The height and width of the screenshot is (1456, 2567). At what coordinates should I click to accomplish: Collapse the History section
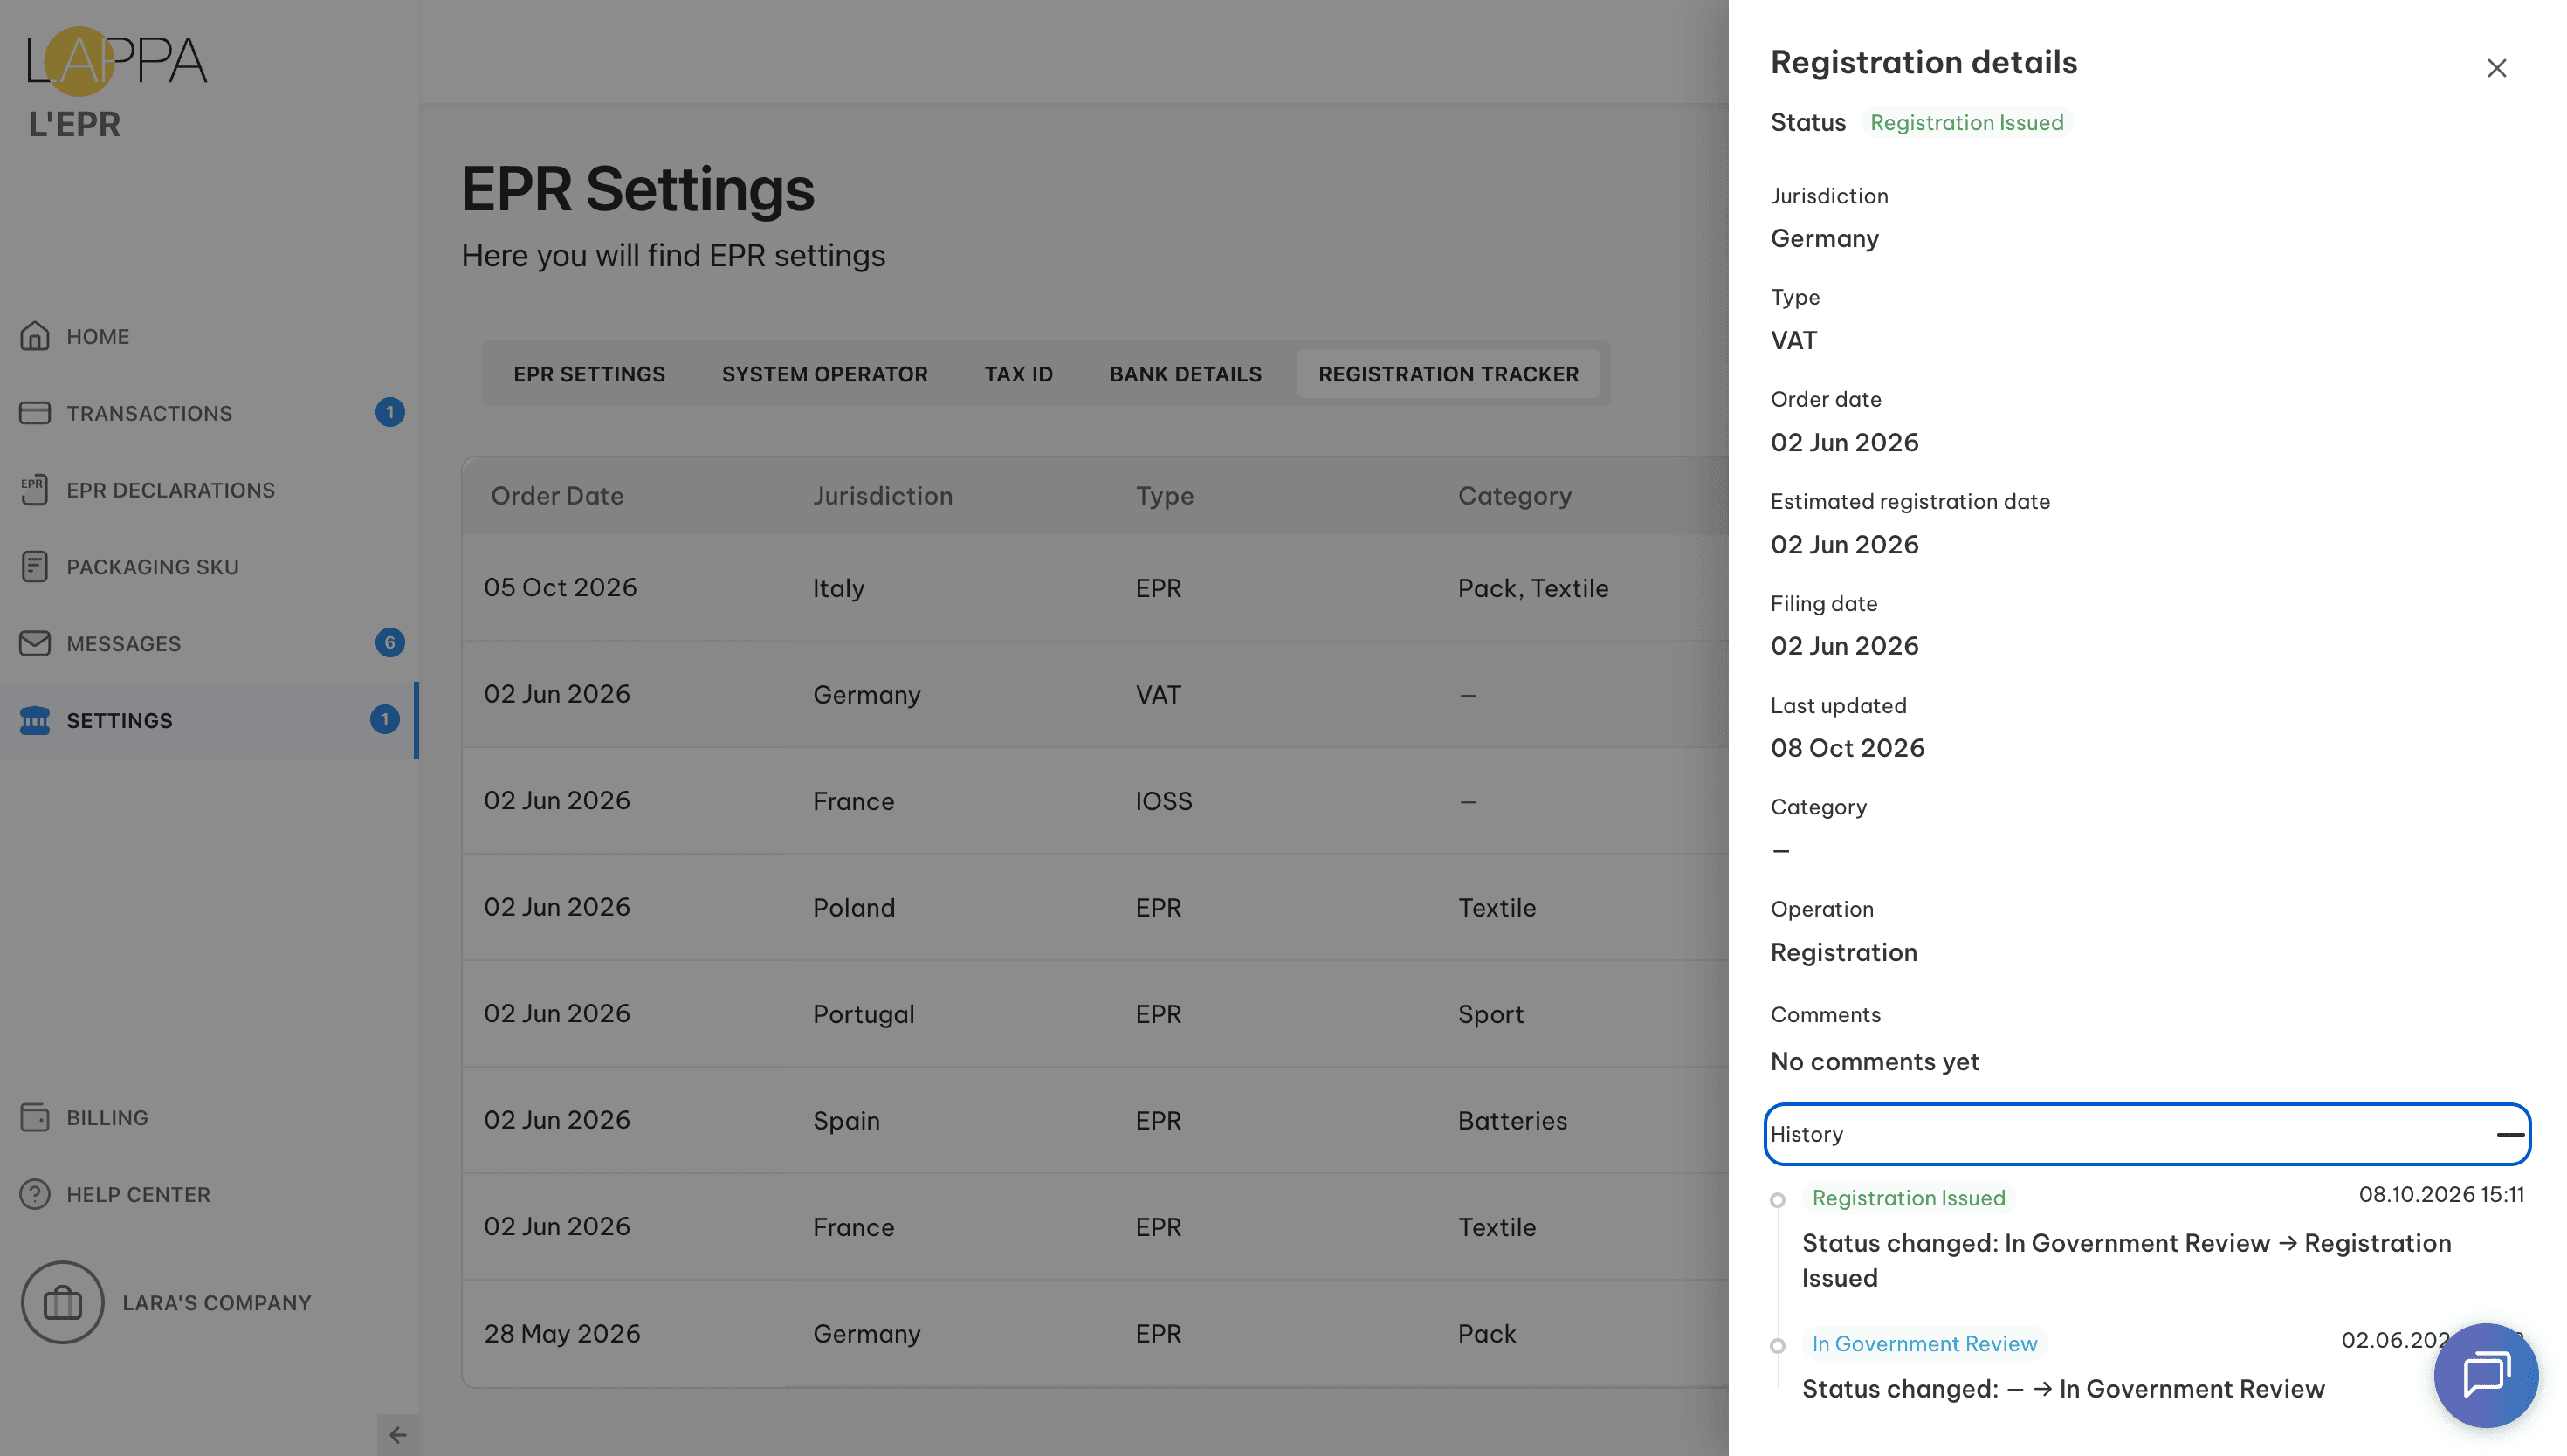tap(2147, 1134)
